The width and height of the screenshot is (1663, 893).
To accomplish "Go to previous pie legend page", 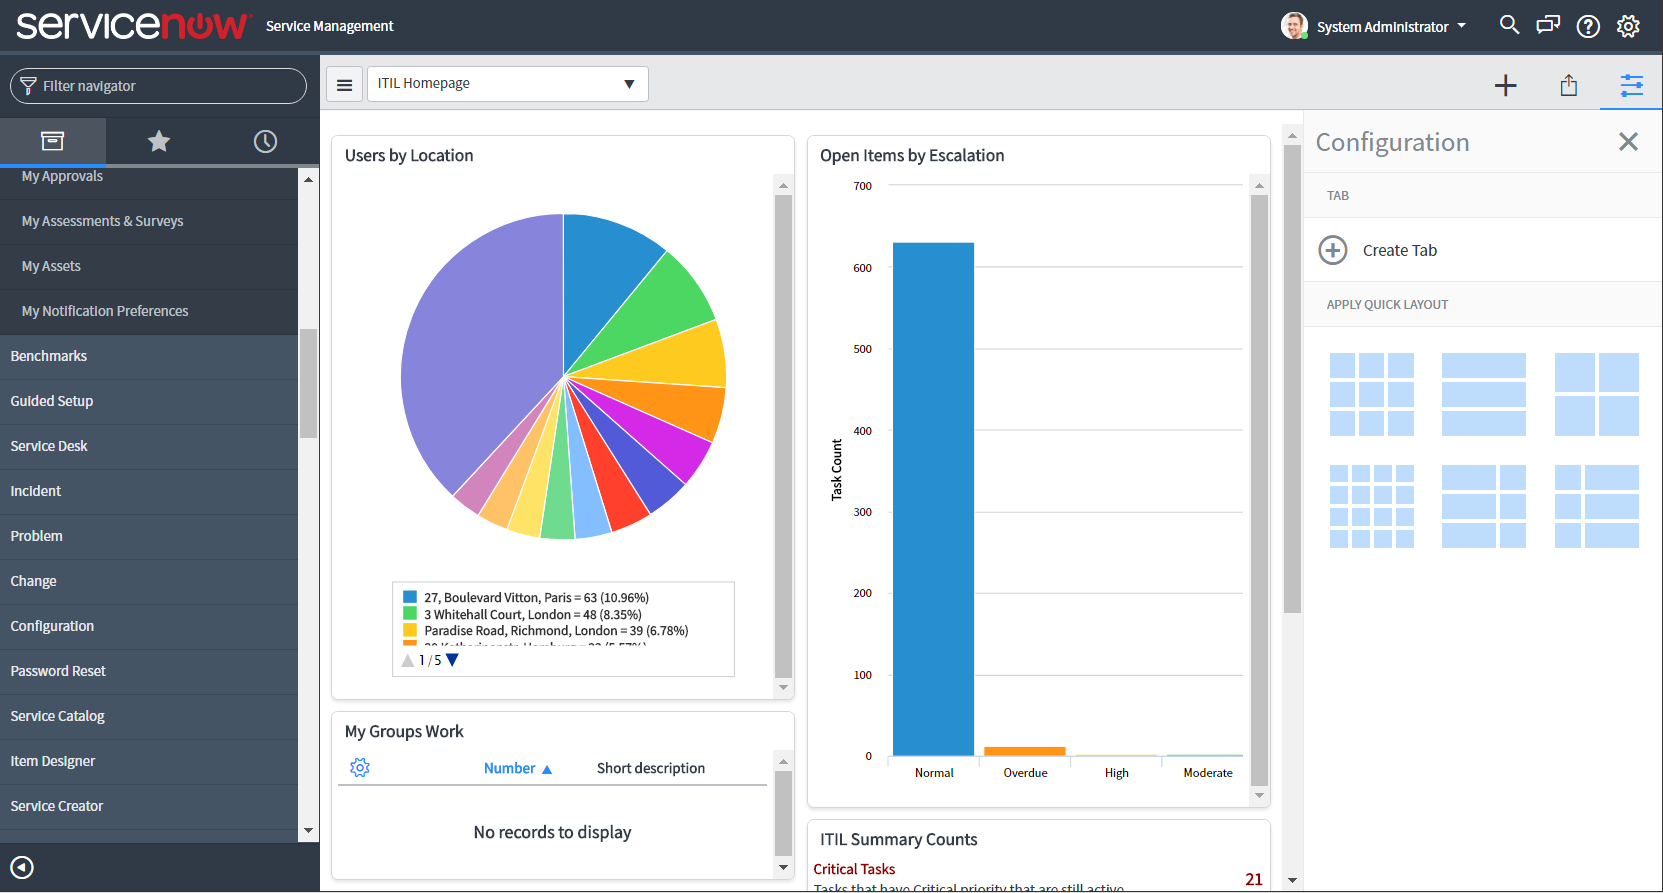I will pos(407,660).
